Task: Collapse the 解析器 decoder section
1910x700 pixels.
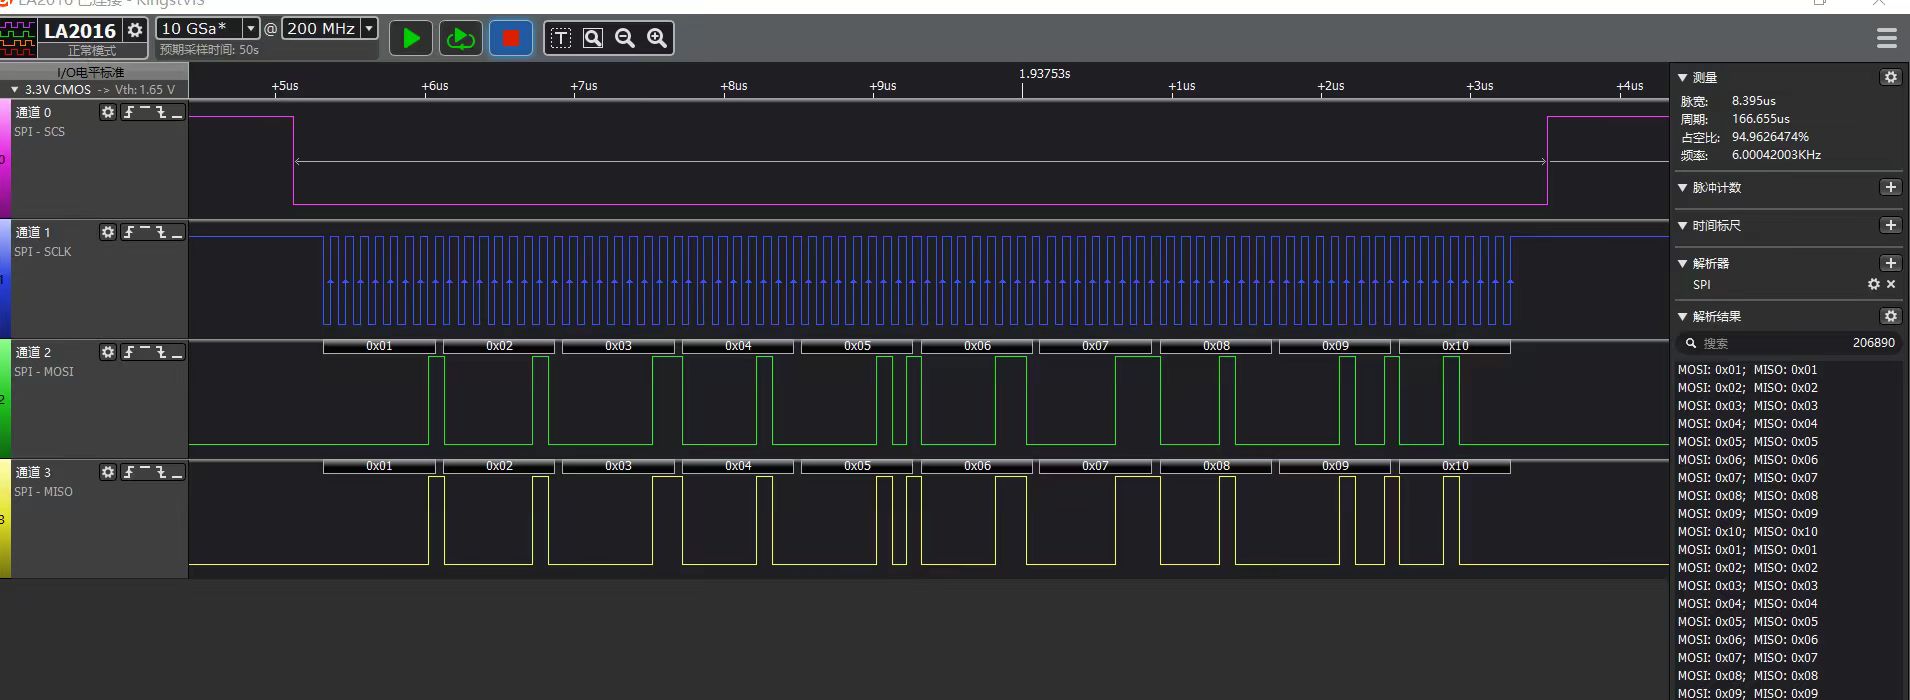Action: pyautogui.click(x=1683, y=264)
